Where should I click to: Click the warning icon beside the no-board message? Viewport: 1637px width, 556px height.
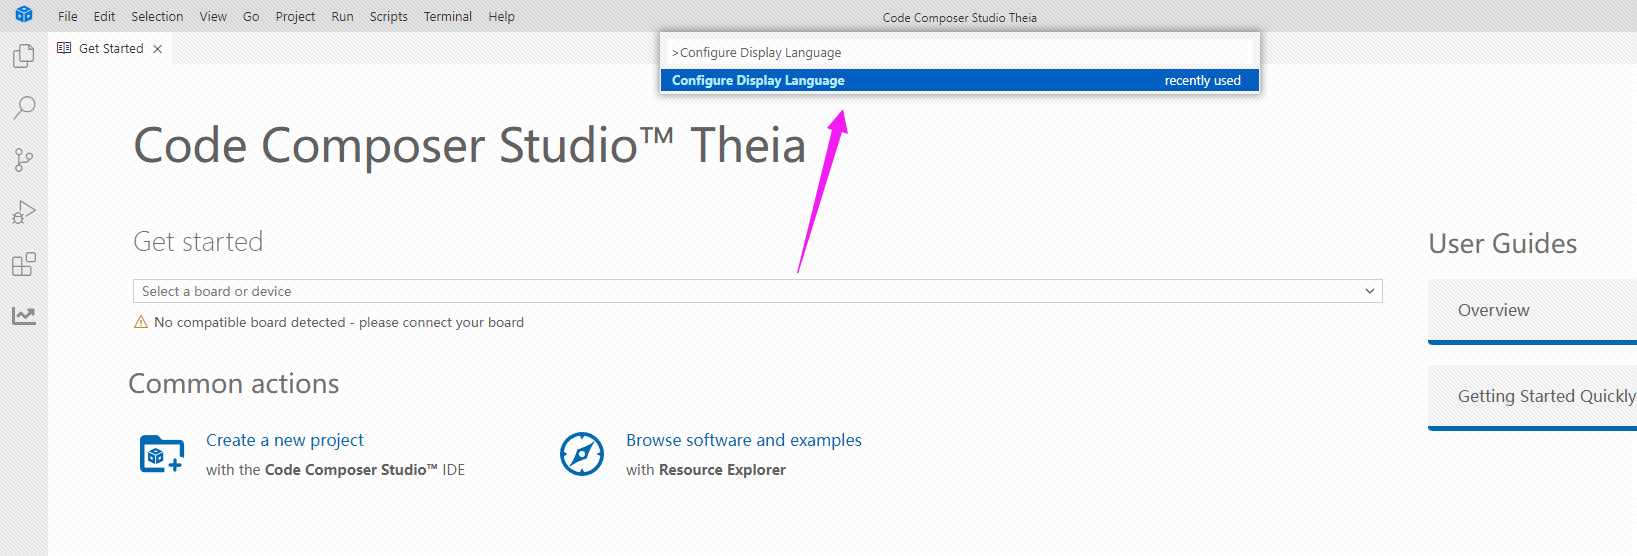pos(141,322)
